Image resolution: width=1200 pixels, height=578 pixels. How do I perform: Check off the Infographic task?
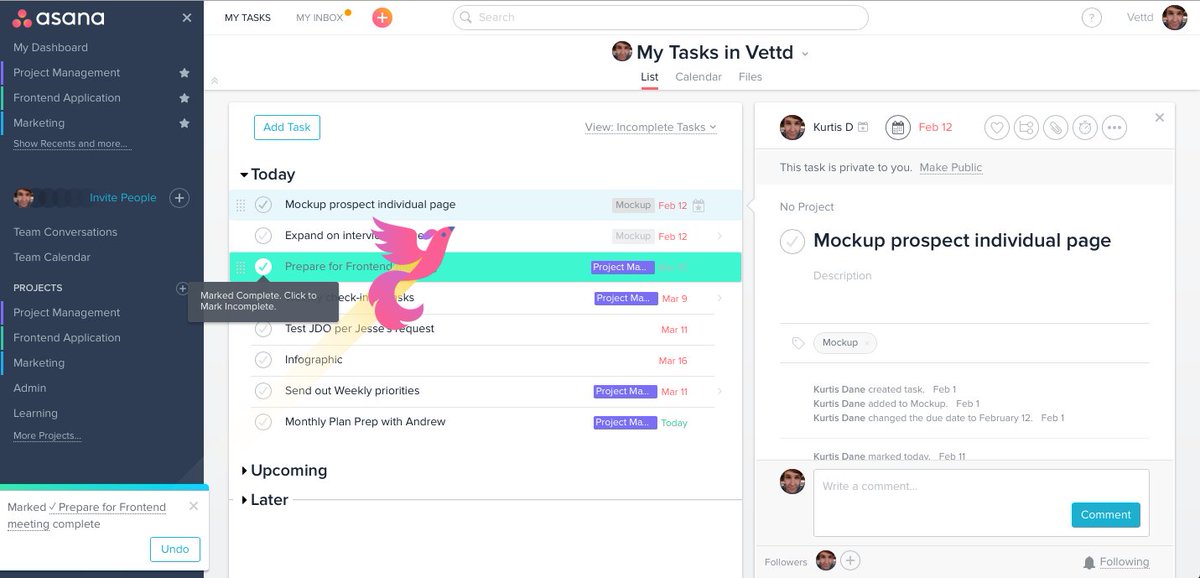[263, 360]
